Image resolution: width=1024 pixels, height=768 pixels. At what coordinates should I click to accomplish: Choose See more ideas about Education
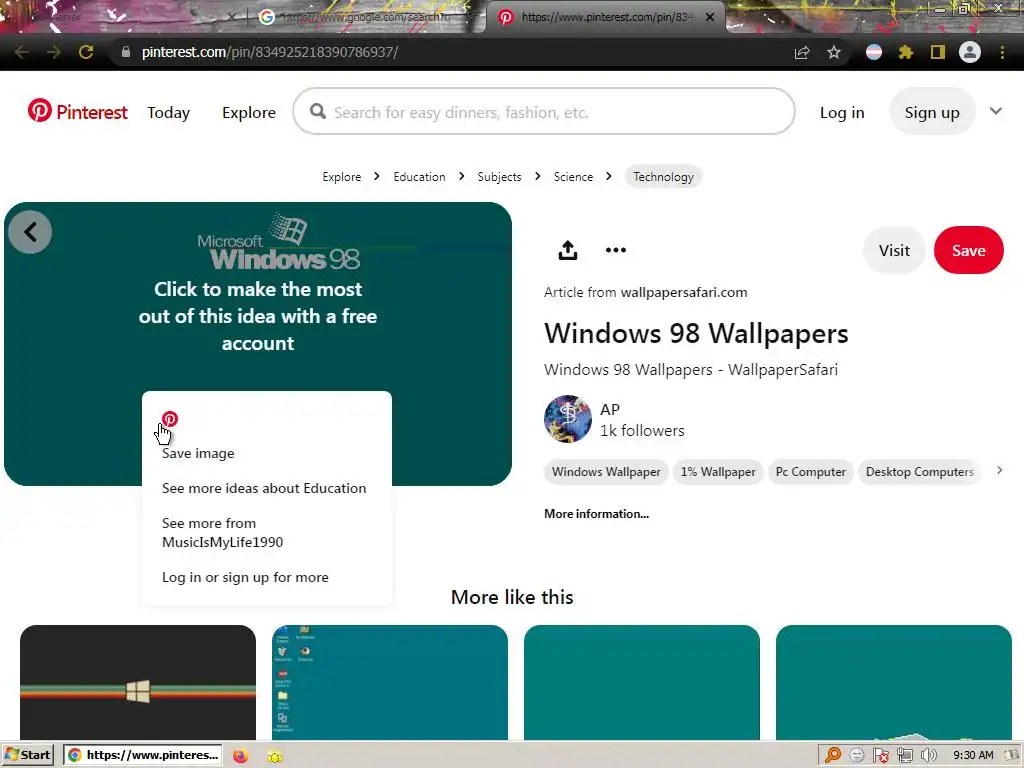[264, 488]
